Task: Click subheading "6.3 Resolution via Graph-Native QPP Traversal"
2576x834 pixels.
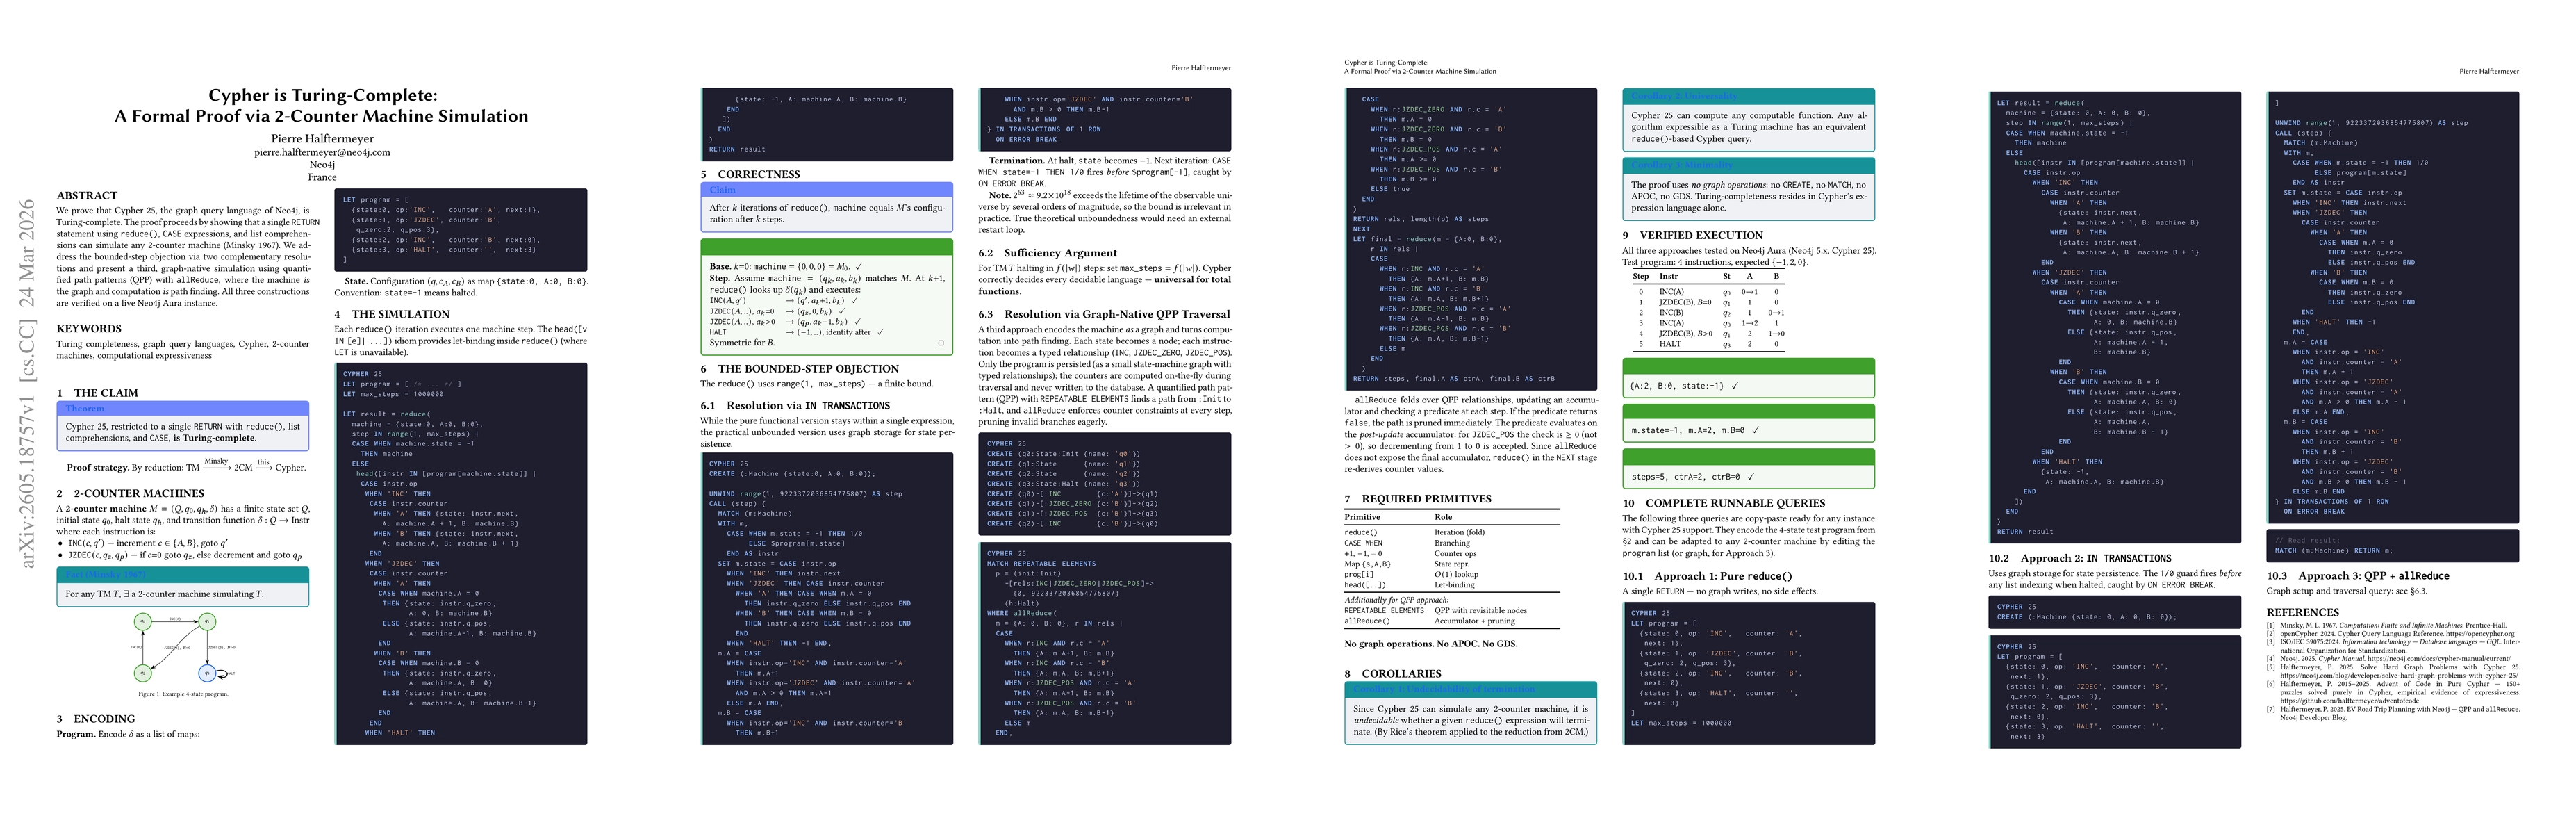Action: (x=1104, y=314)
